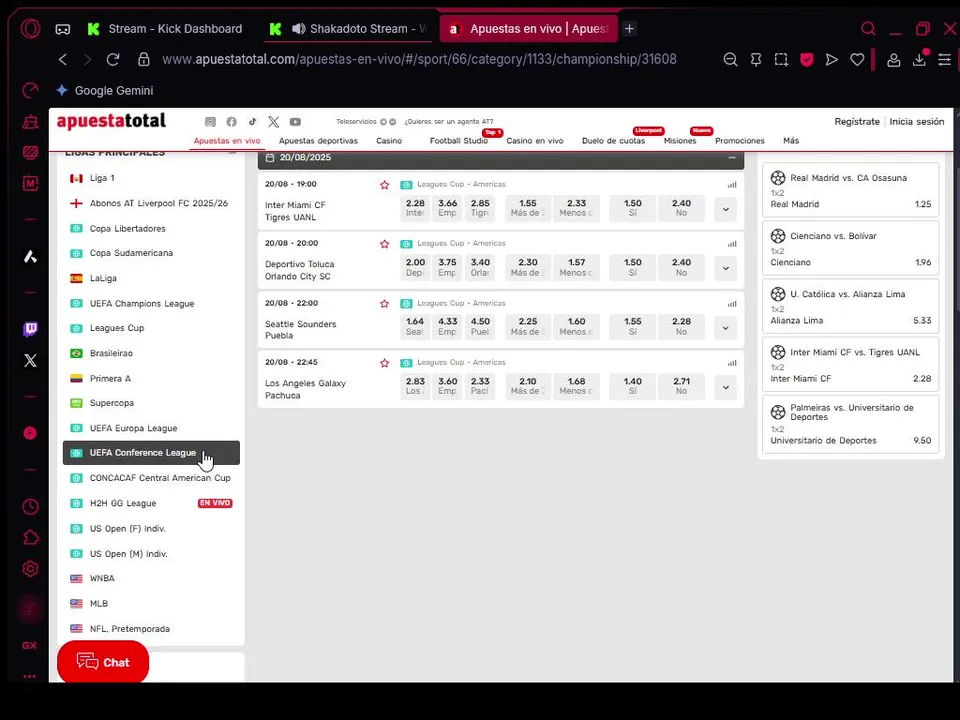This screenshot has width=960, height=720.
Task: Open Duelo de cuotas tab
Action: coord(613,141)
